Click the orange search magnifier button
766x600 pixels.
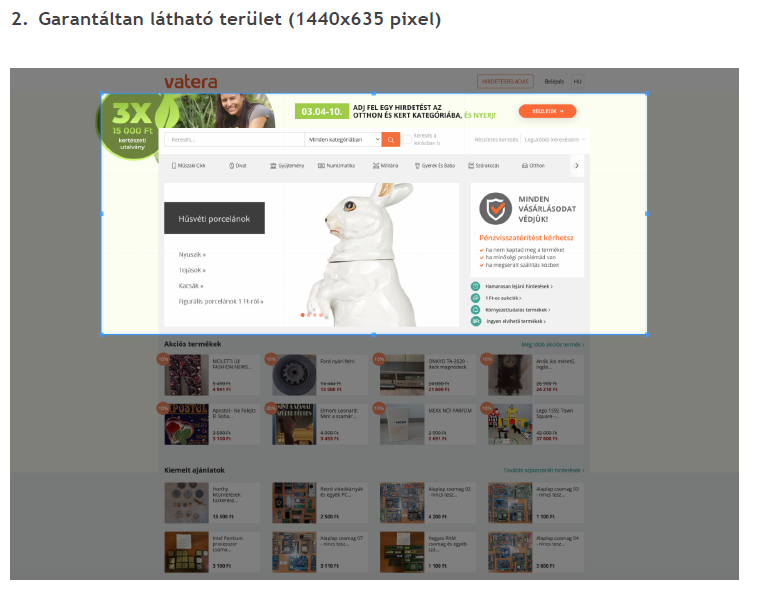pos(390,140)
